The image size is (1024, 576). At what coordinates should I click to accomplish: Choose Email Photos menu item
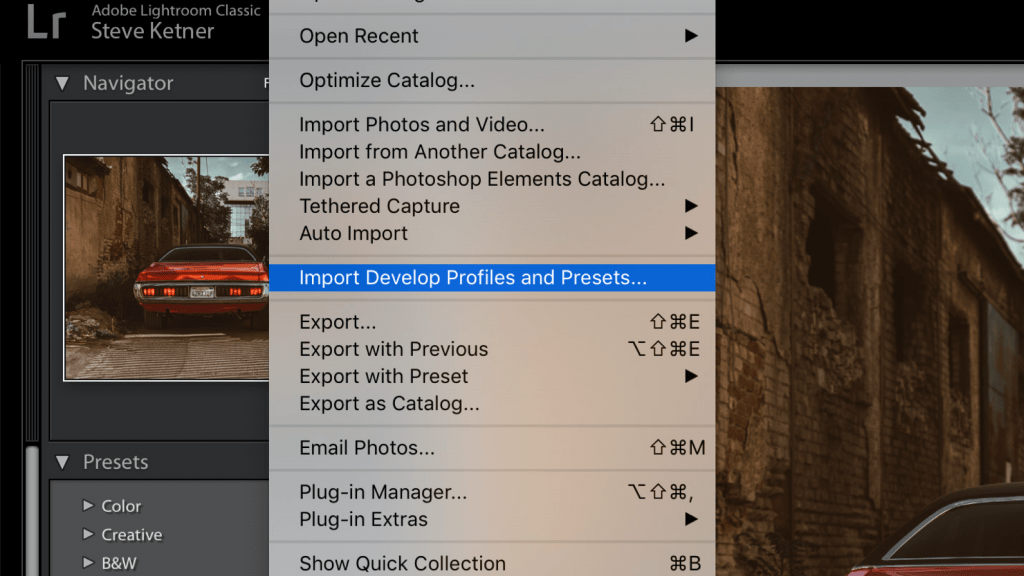367,448
